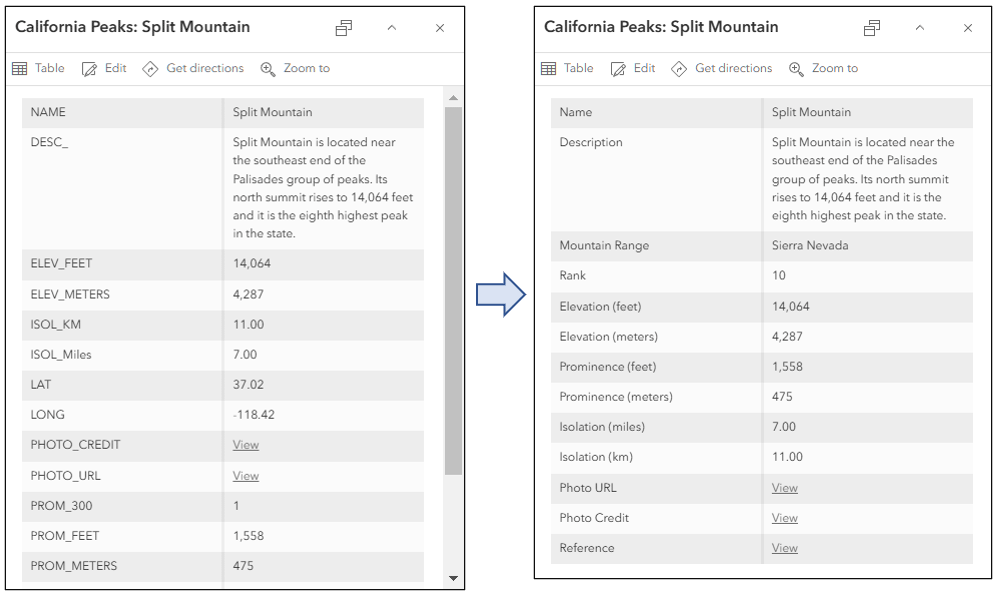The width and height of the screenshot is (996, 594).
Task: Get directions from the right popup
Action: point(721,68)
